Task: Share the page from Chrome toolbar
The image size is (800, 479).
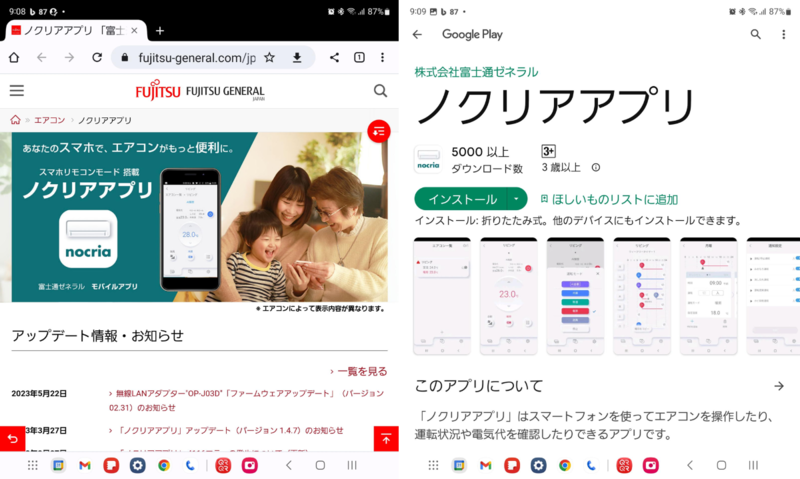Action: click(334, 58)
